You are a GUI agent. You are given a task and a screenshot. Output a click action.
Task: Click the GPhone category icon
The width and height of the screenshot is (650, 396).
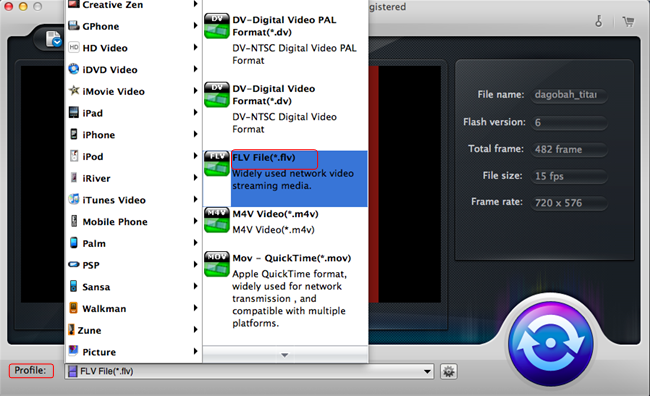pos(74,26)
